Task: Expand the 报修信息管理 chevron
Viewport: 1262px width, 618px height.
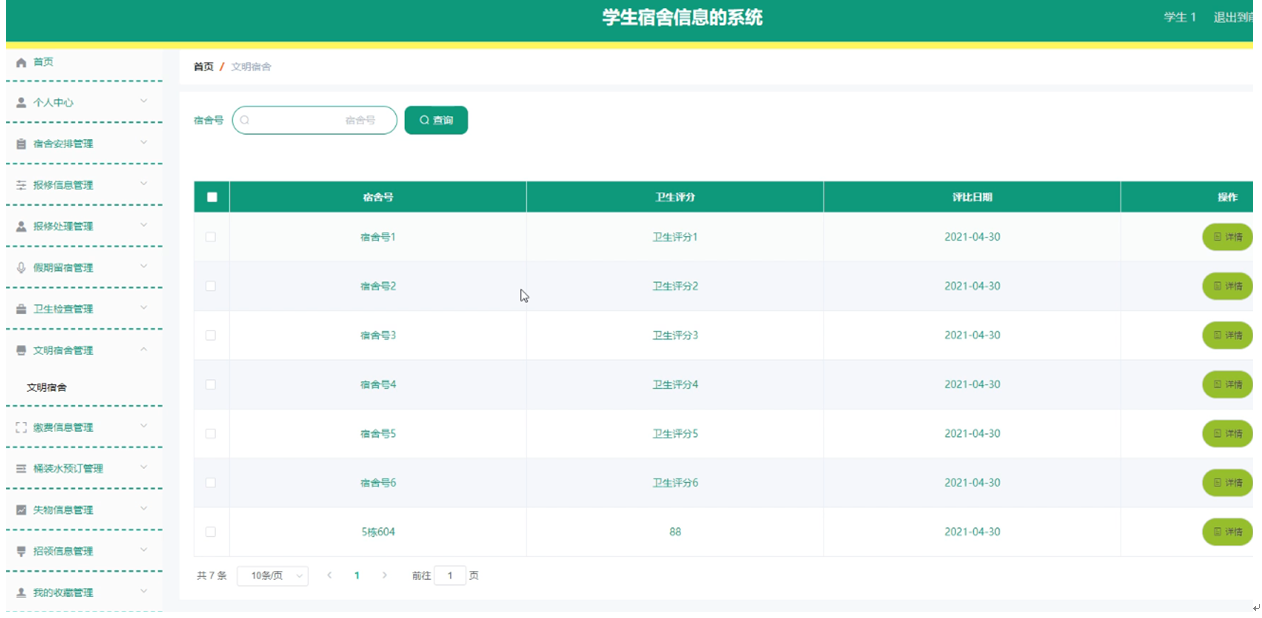Action: pos(144,184)
